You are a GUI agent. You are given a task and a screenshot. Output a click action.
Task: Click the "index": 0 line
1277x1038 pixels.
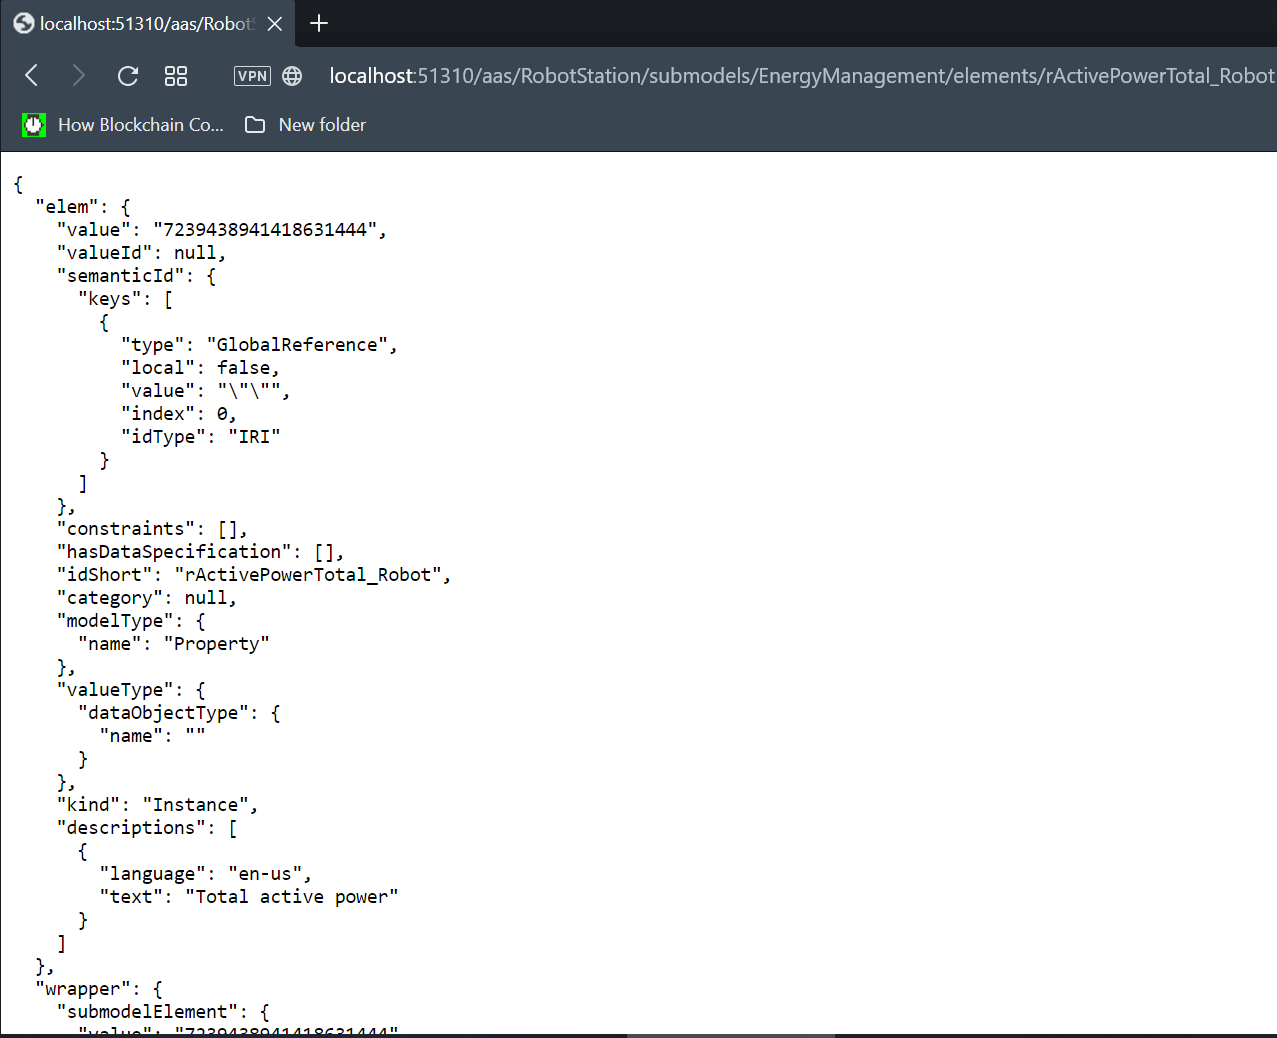click(179, 414)
